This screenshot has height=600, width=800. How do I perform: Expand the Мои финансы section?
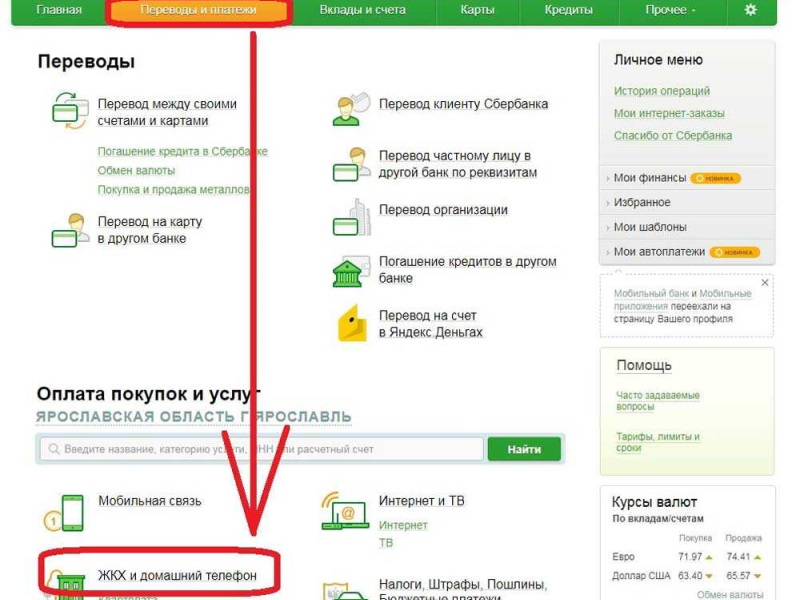pyautogui.click(x=649, y=178)
